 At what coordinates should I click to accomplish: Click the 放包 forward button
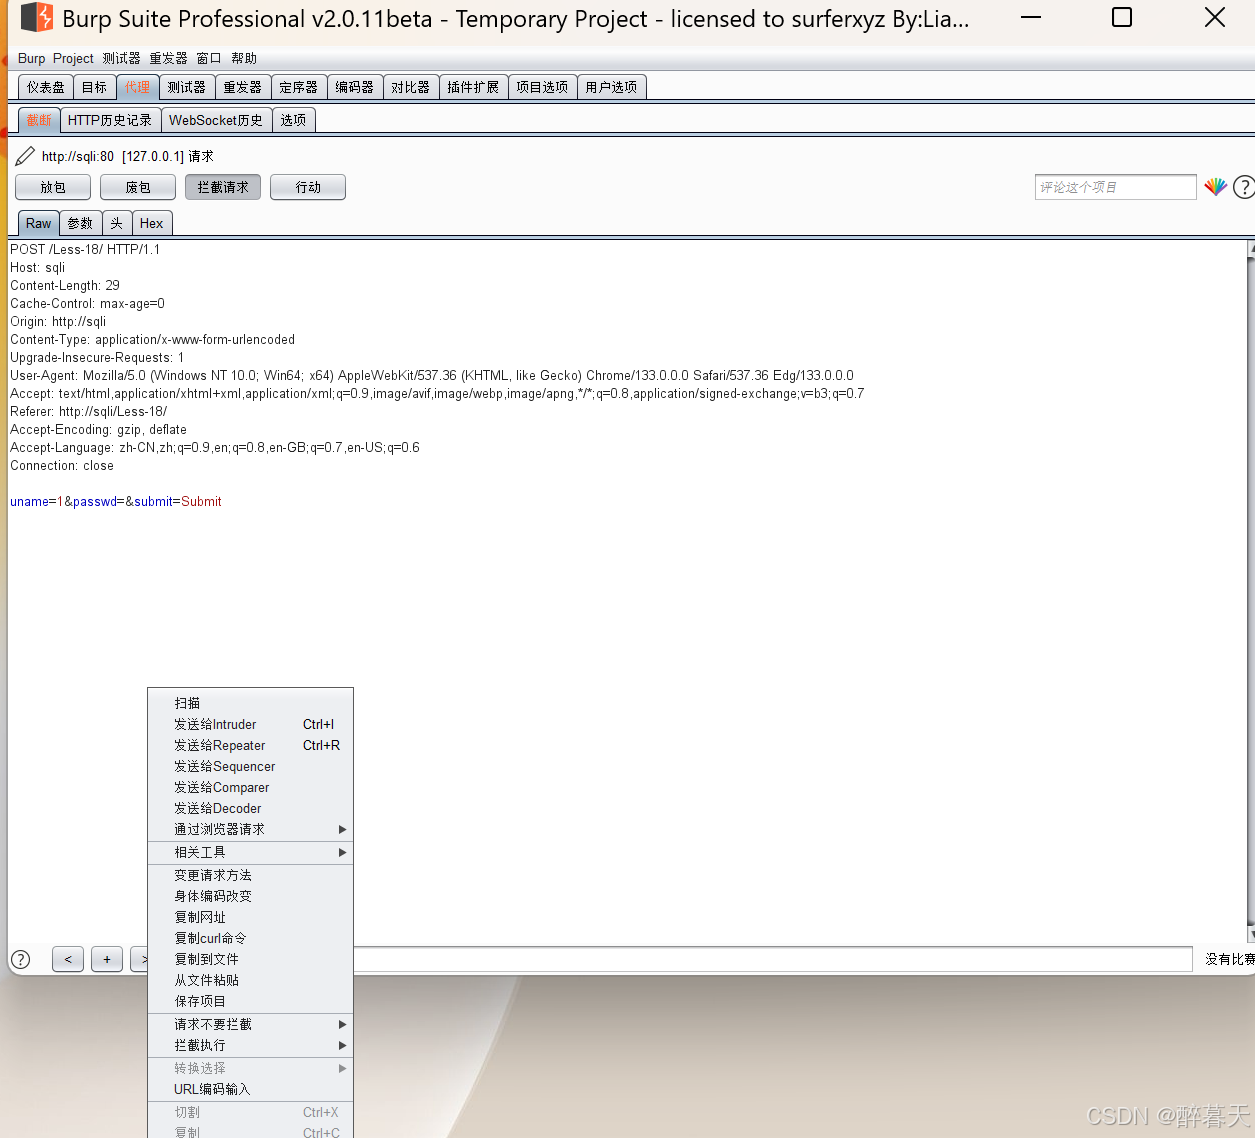tap(53, 187)
